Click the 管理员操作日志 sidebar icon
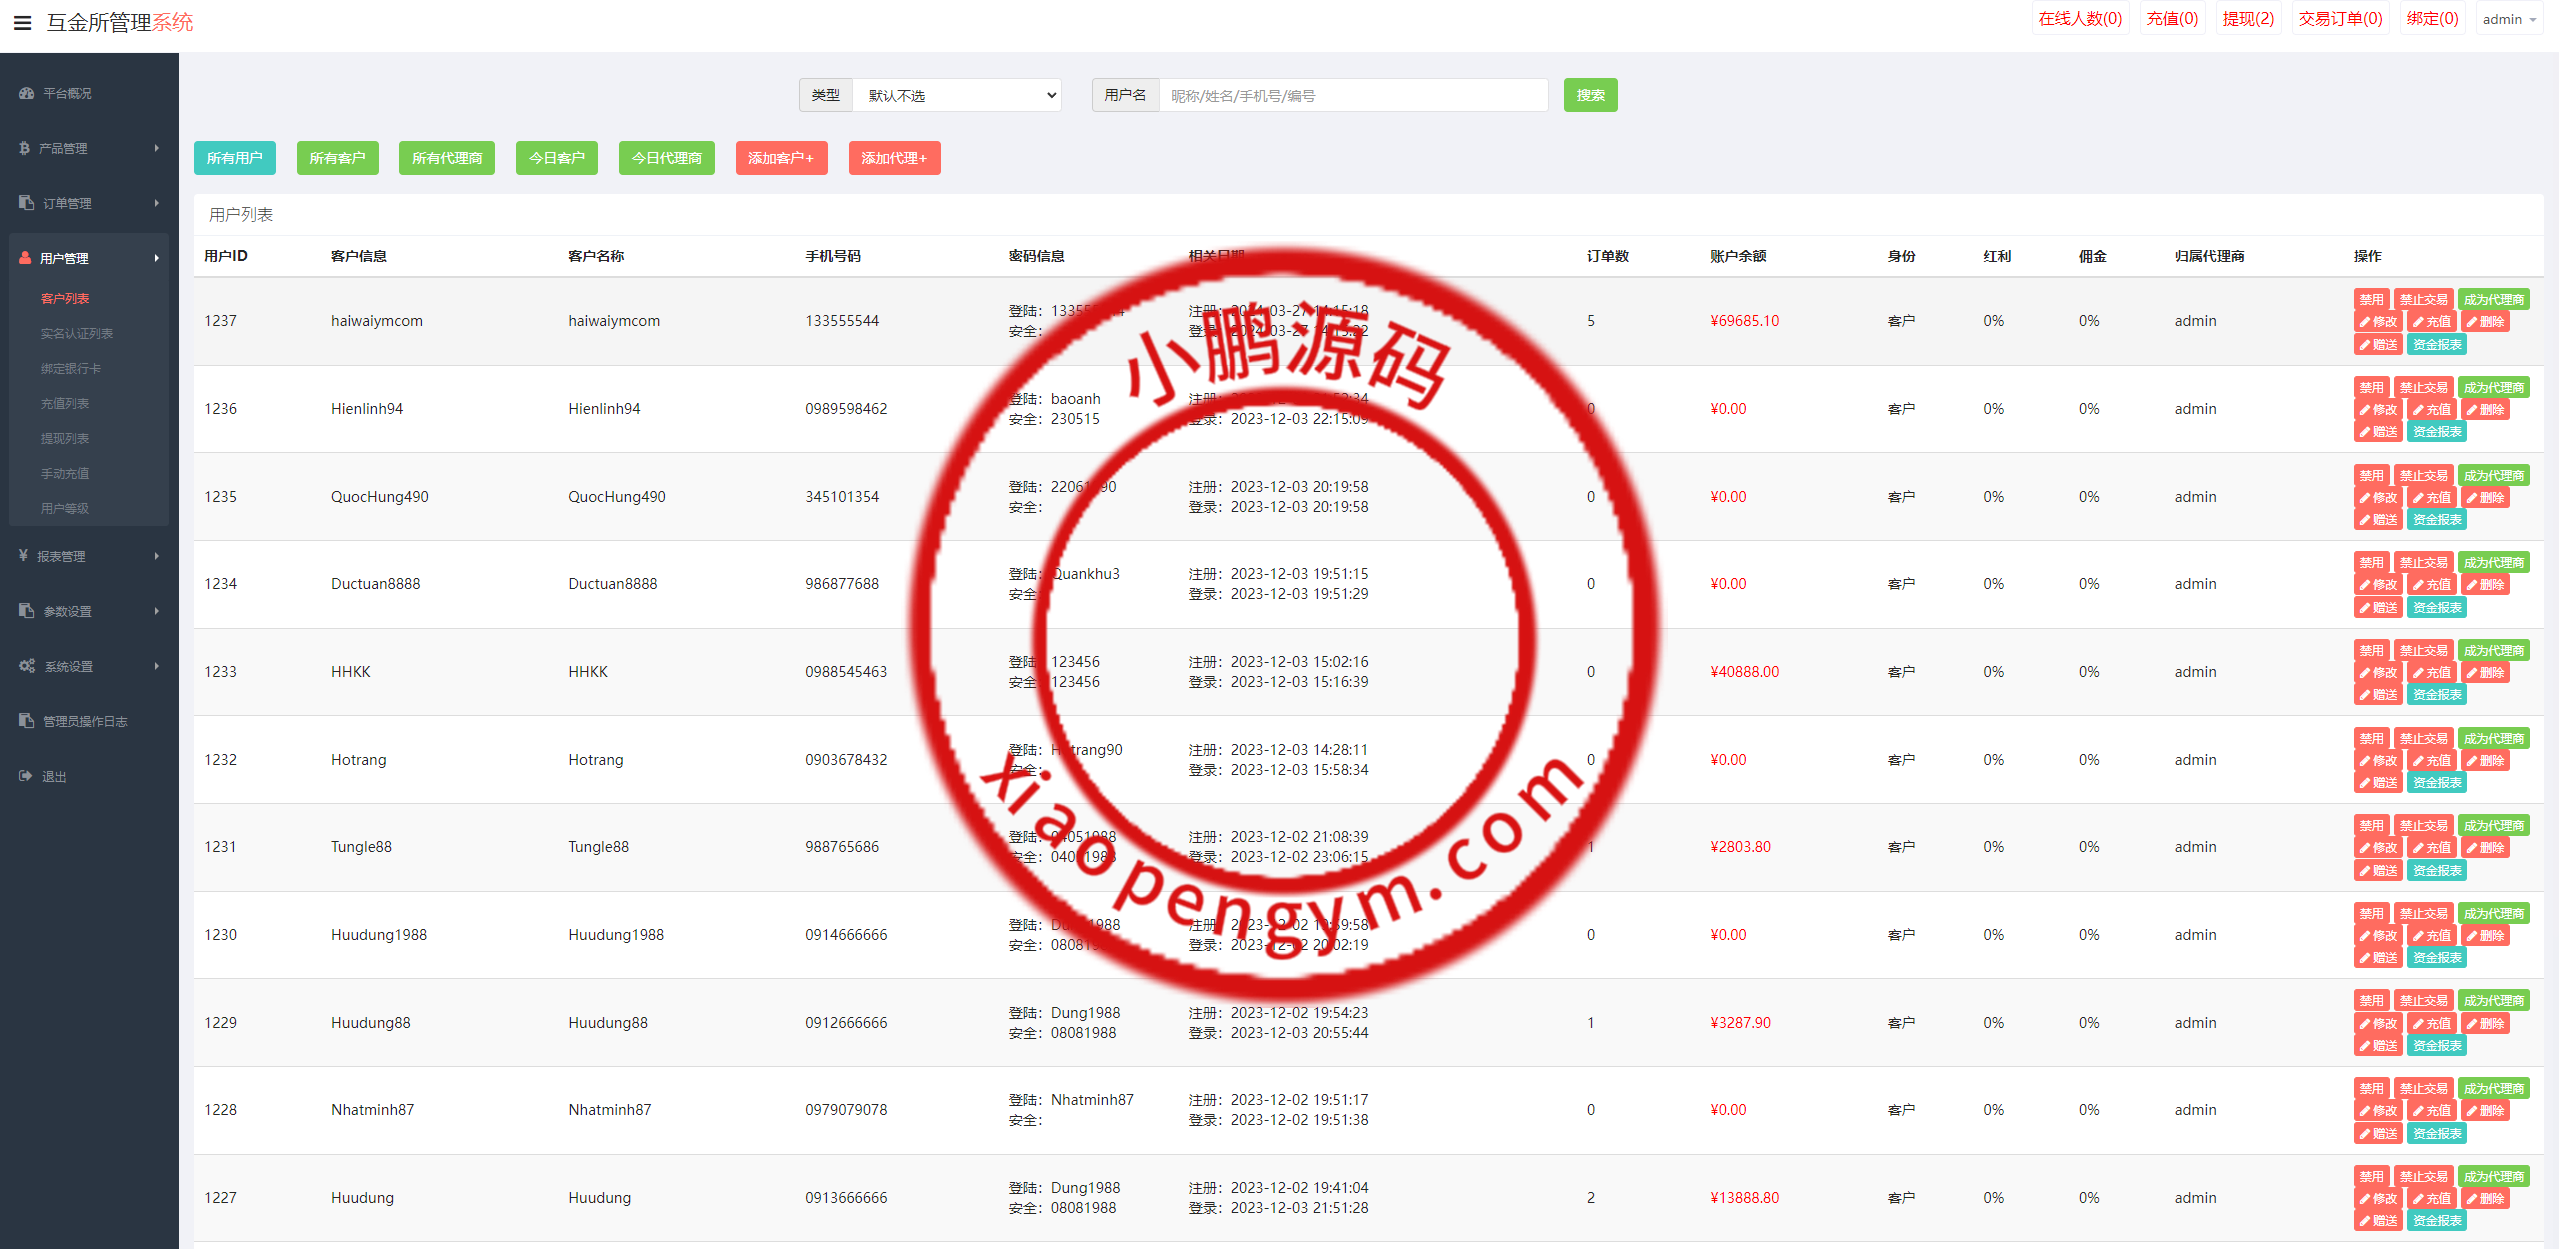2559x1249 pixels. [26, 721]
